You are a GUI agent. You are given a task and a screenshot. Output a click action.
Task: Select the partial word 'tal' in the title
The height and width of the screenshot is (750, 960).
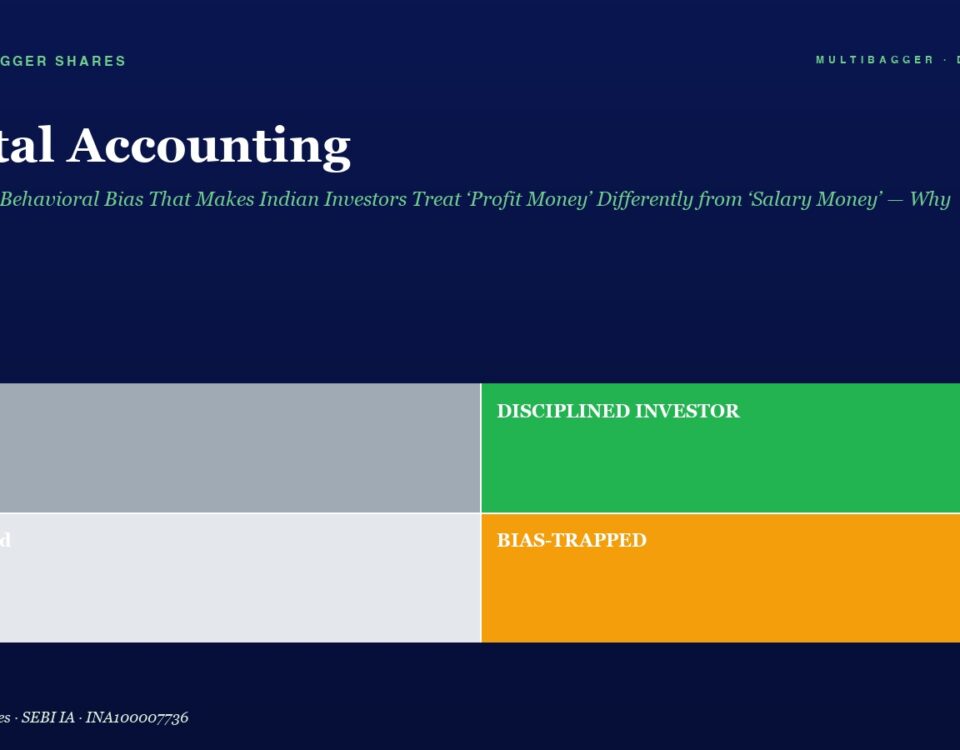(x=27, y=146)
